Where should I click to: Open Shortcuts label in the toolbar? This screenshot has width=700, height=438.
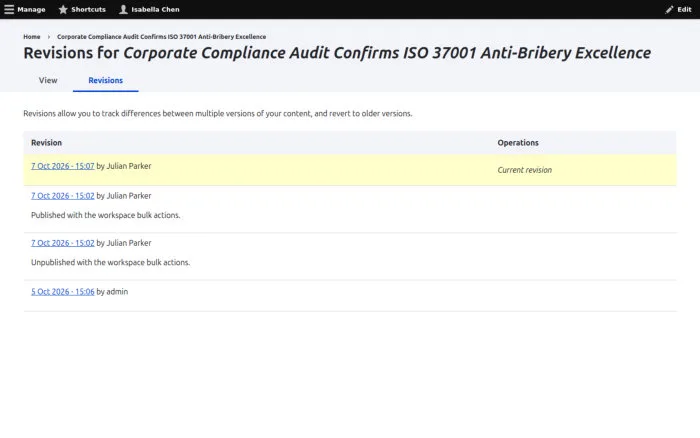click(x=88, y=9)
